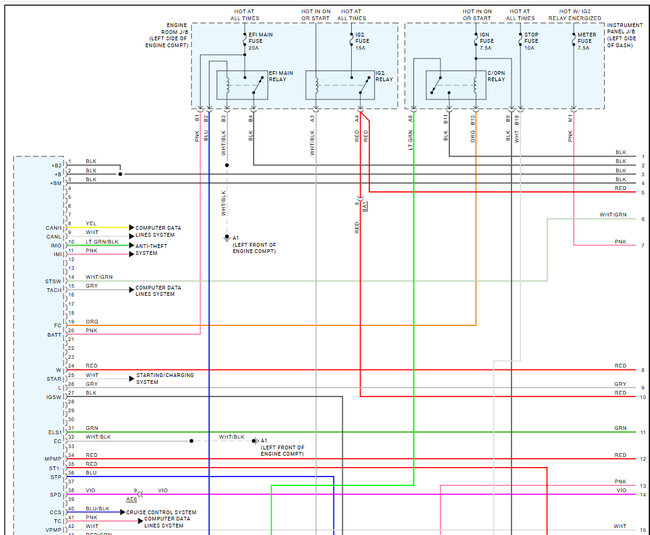Viewport: 650px width, 535px height.
Task: Click HOT W/ IG2 RELAY ENERGIZED label
Action: pos(575,15)
